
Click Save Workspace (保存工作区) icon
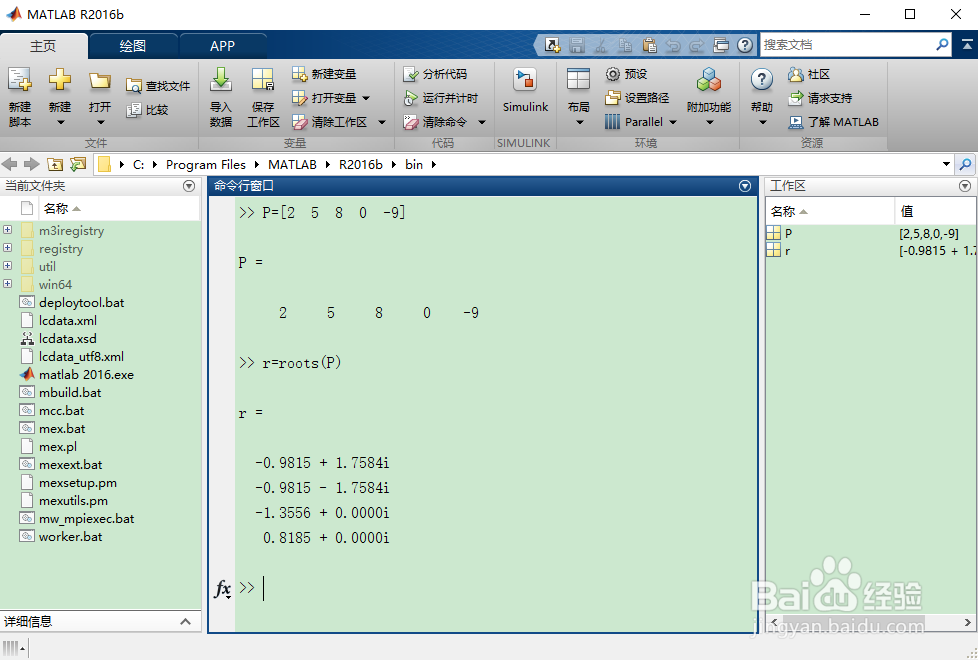pos(263,80)
